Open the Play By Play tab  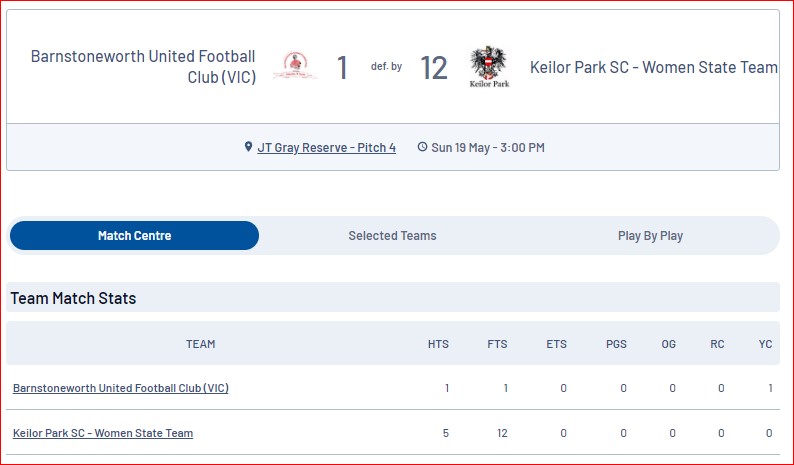point(650,236)
